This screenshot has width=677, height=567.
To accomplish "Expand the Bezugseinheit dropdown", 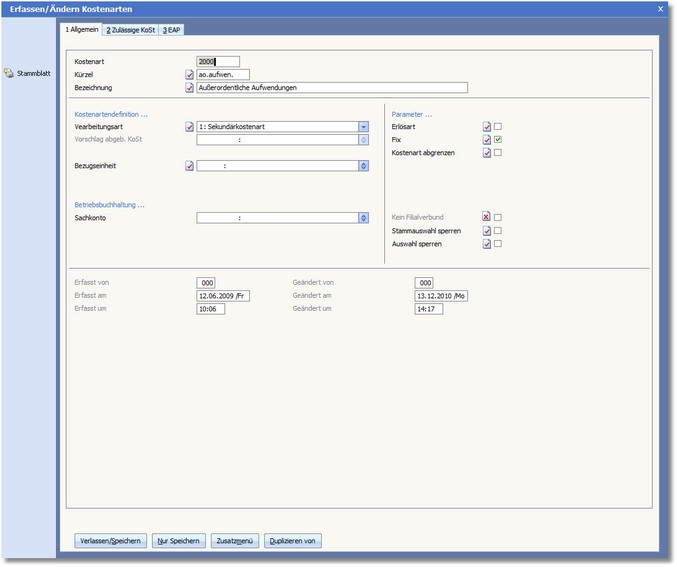I will [363, 166].
